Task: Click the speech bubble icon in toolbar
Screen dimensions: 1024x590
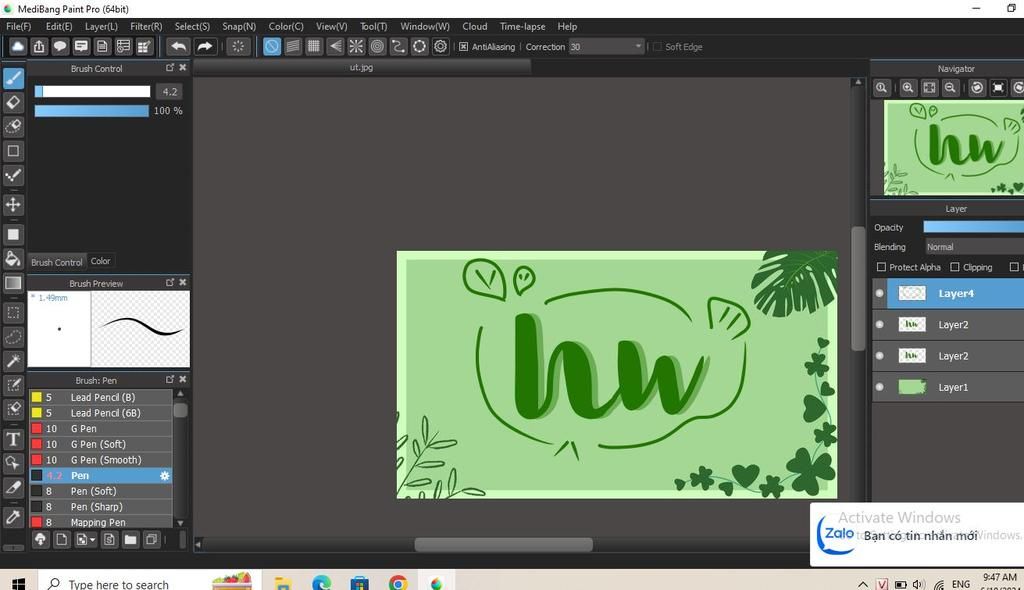Action: point(60,46)
